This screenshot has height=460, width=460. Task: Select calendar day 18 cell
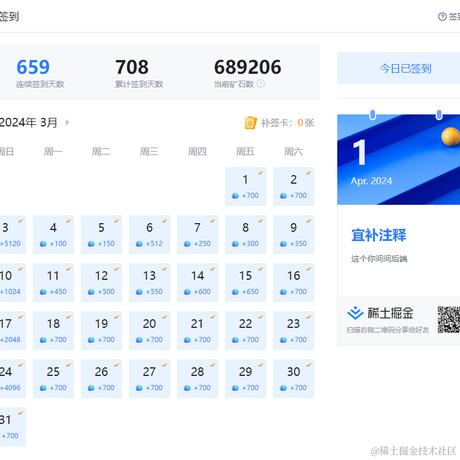(x=53, y=330)
